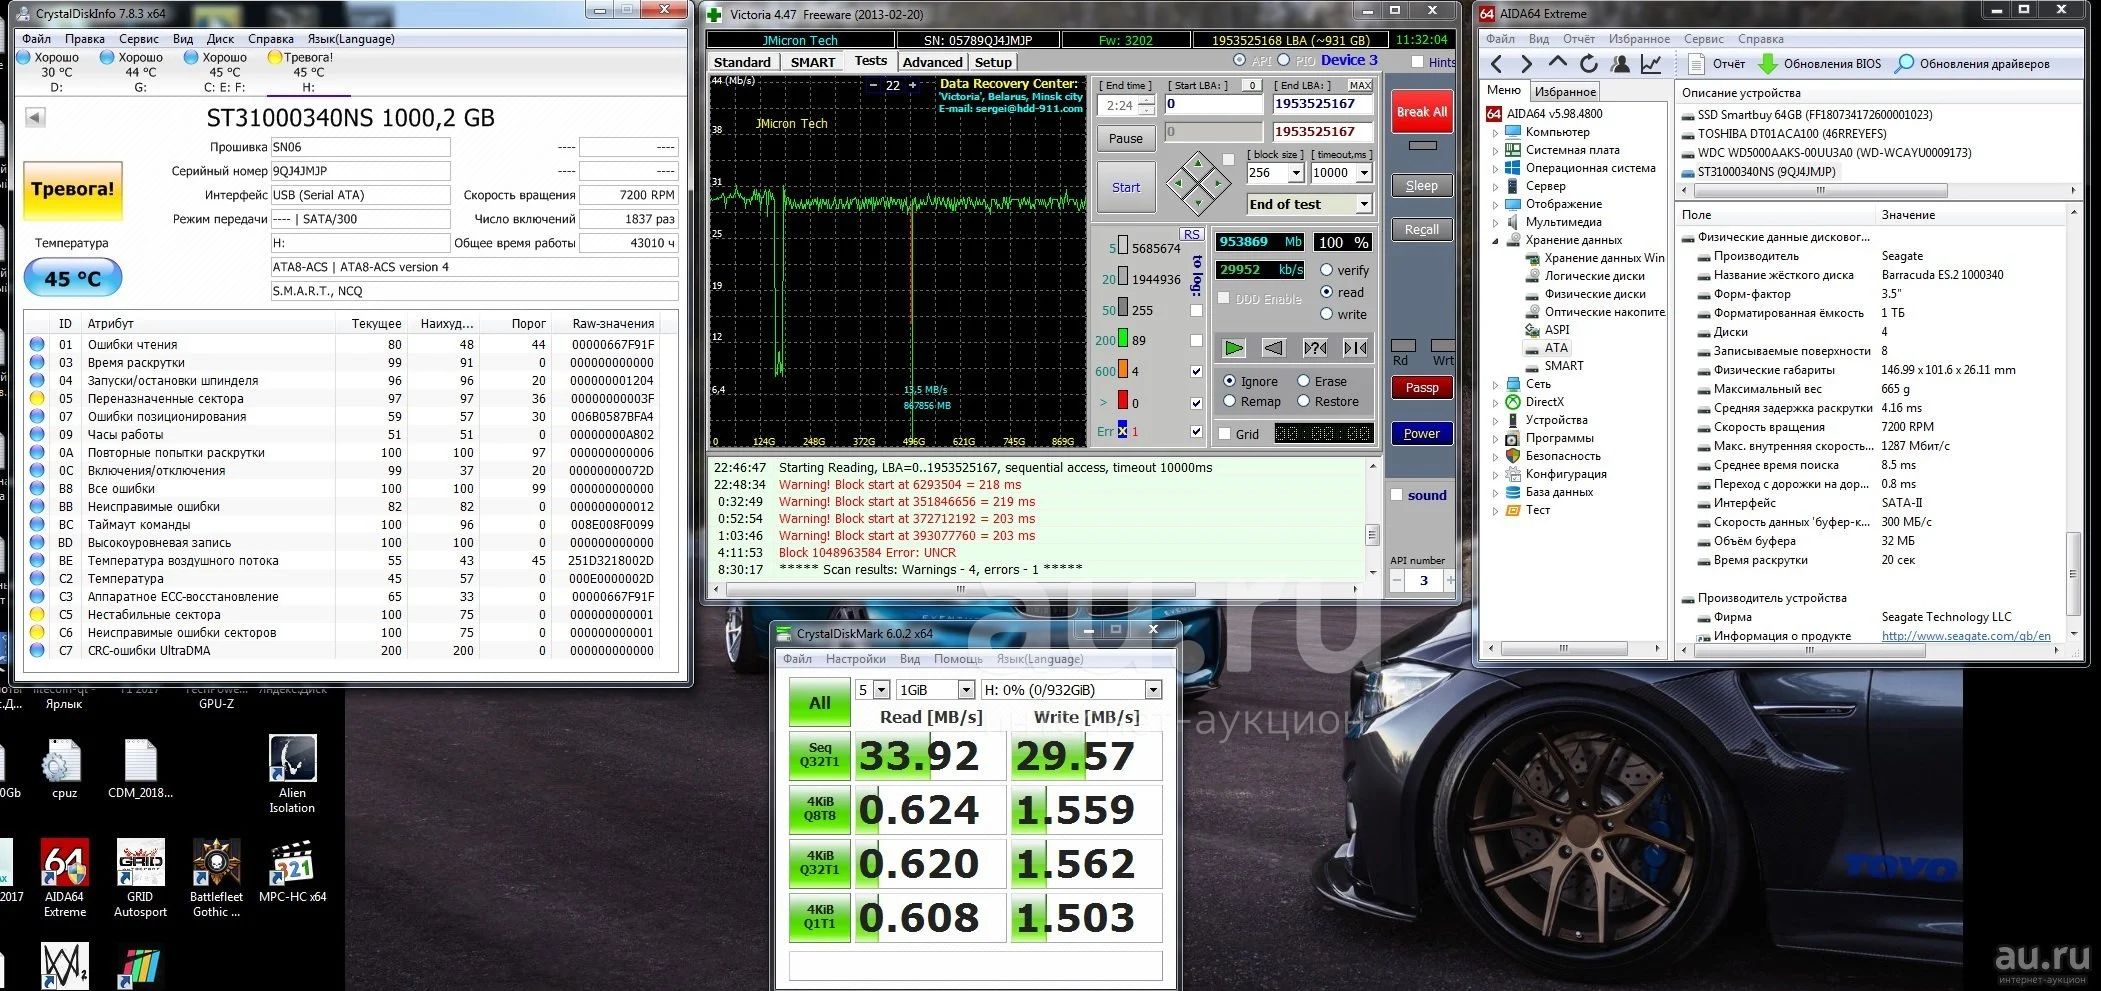Click the green Обновления BIOS arrow icon
Screen dimensions: 2101x991
coord(1767,64)
